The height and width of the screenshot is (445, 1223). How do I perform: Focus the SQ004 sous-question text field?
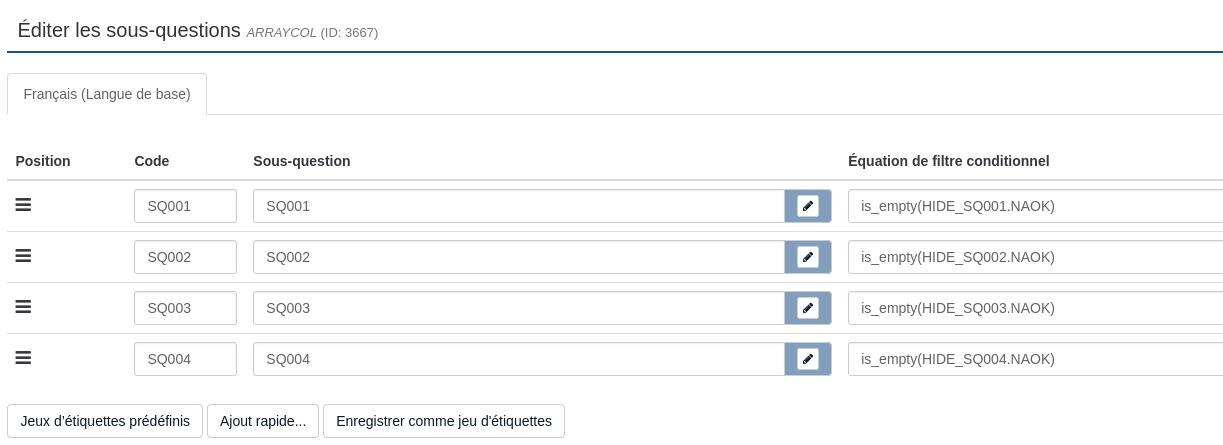click(x=518, y=359)
